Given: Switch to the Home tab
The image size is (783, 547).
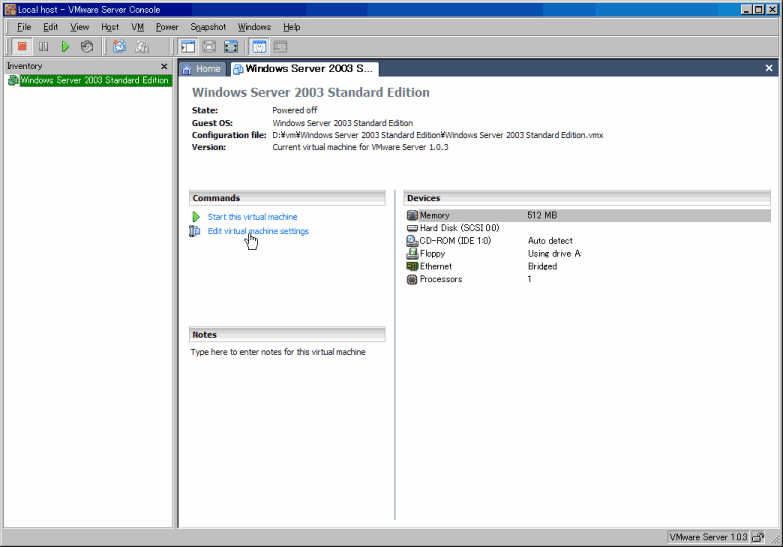Looking at the screenshot, I should (x=202, y=69).
